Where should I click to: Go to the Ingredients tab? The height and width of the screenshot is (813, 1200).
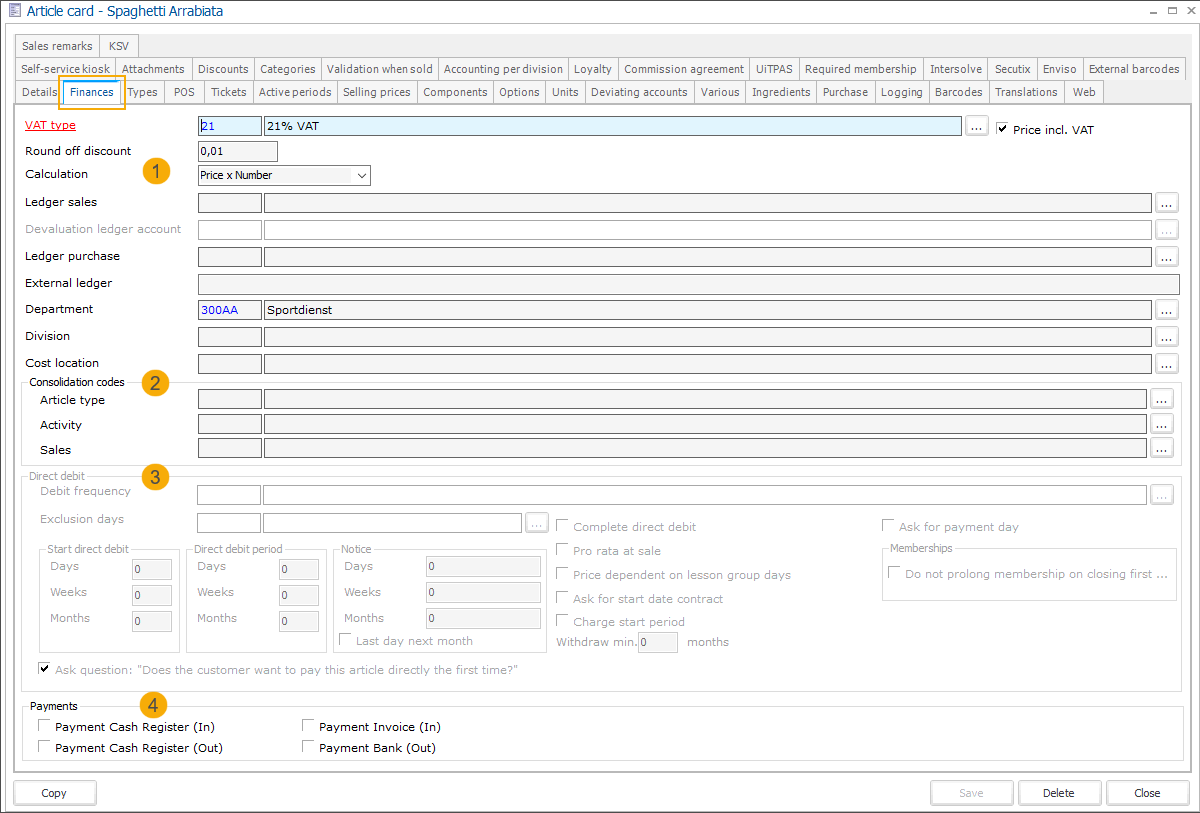(x=781, y=92)
